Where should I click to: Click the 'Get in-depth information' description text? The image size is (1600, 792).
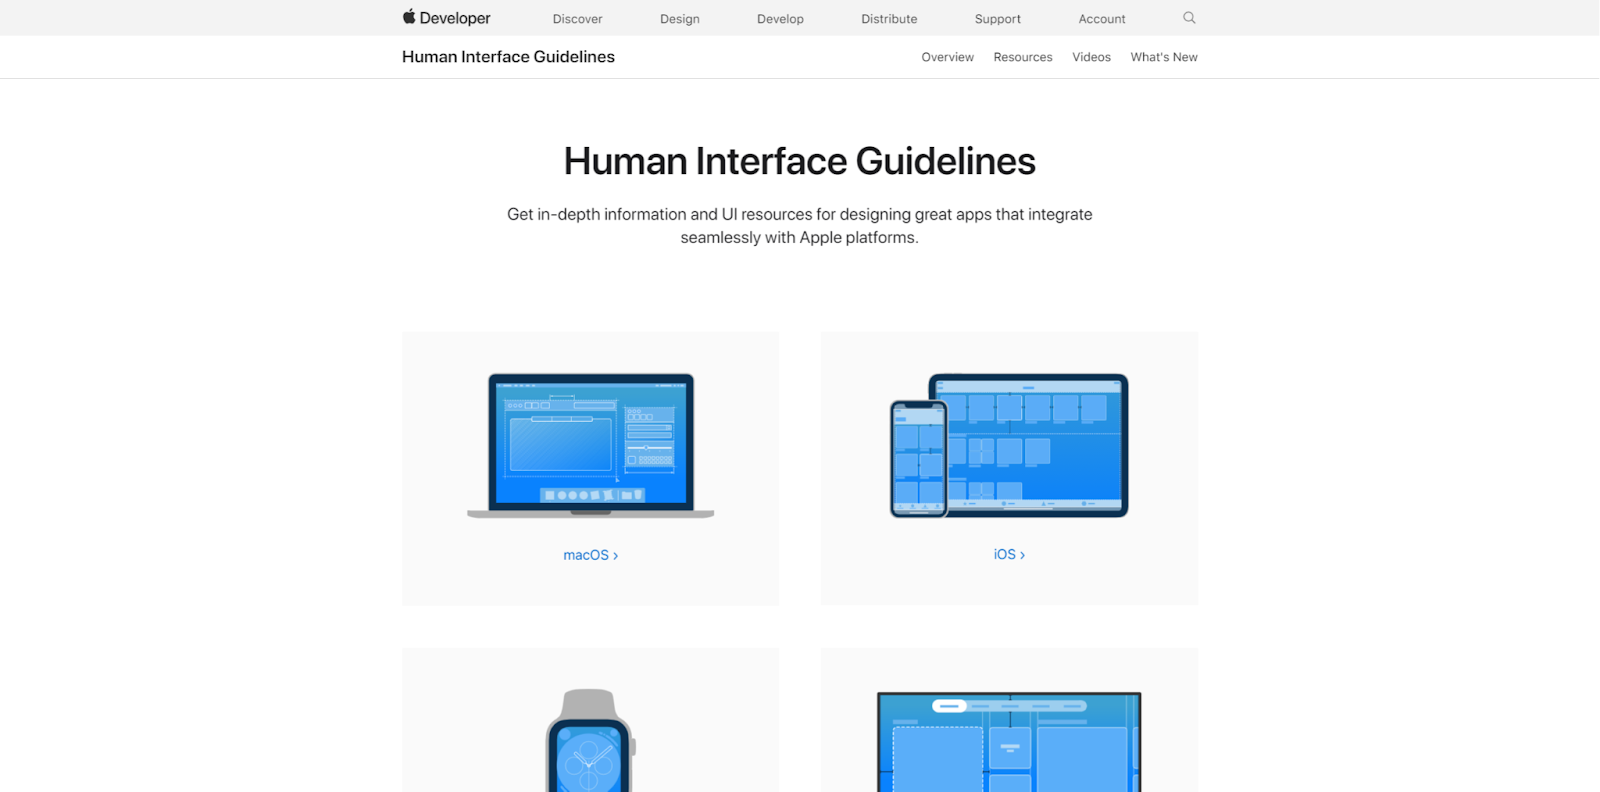(x=800, y=226)
